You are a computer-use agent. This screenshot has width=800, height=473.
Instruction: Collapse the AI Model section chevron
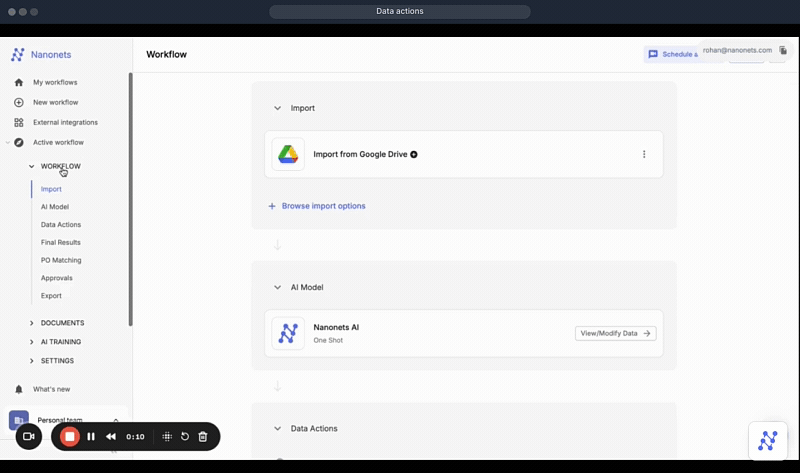(277, 287)
